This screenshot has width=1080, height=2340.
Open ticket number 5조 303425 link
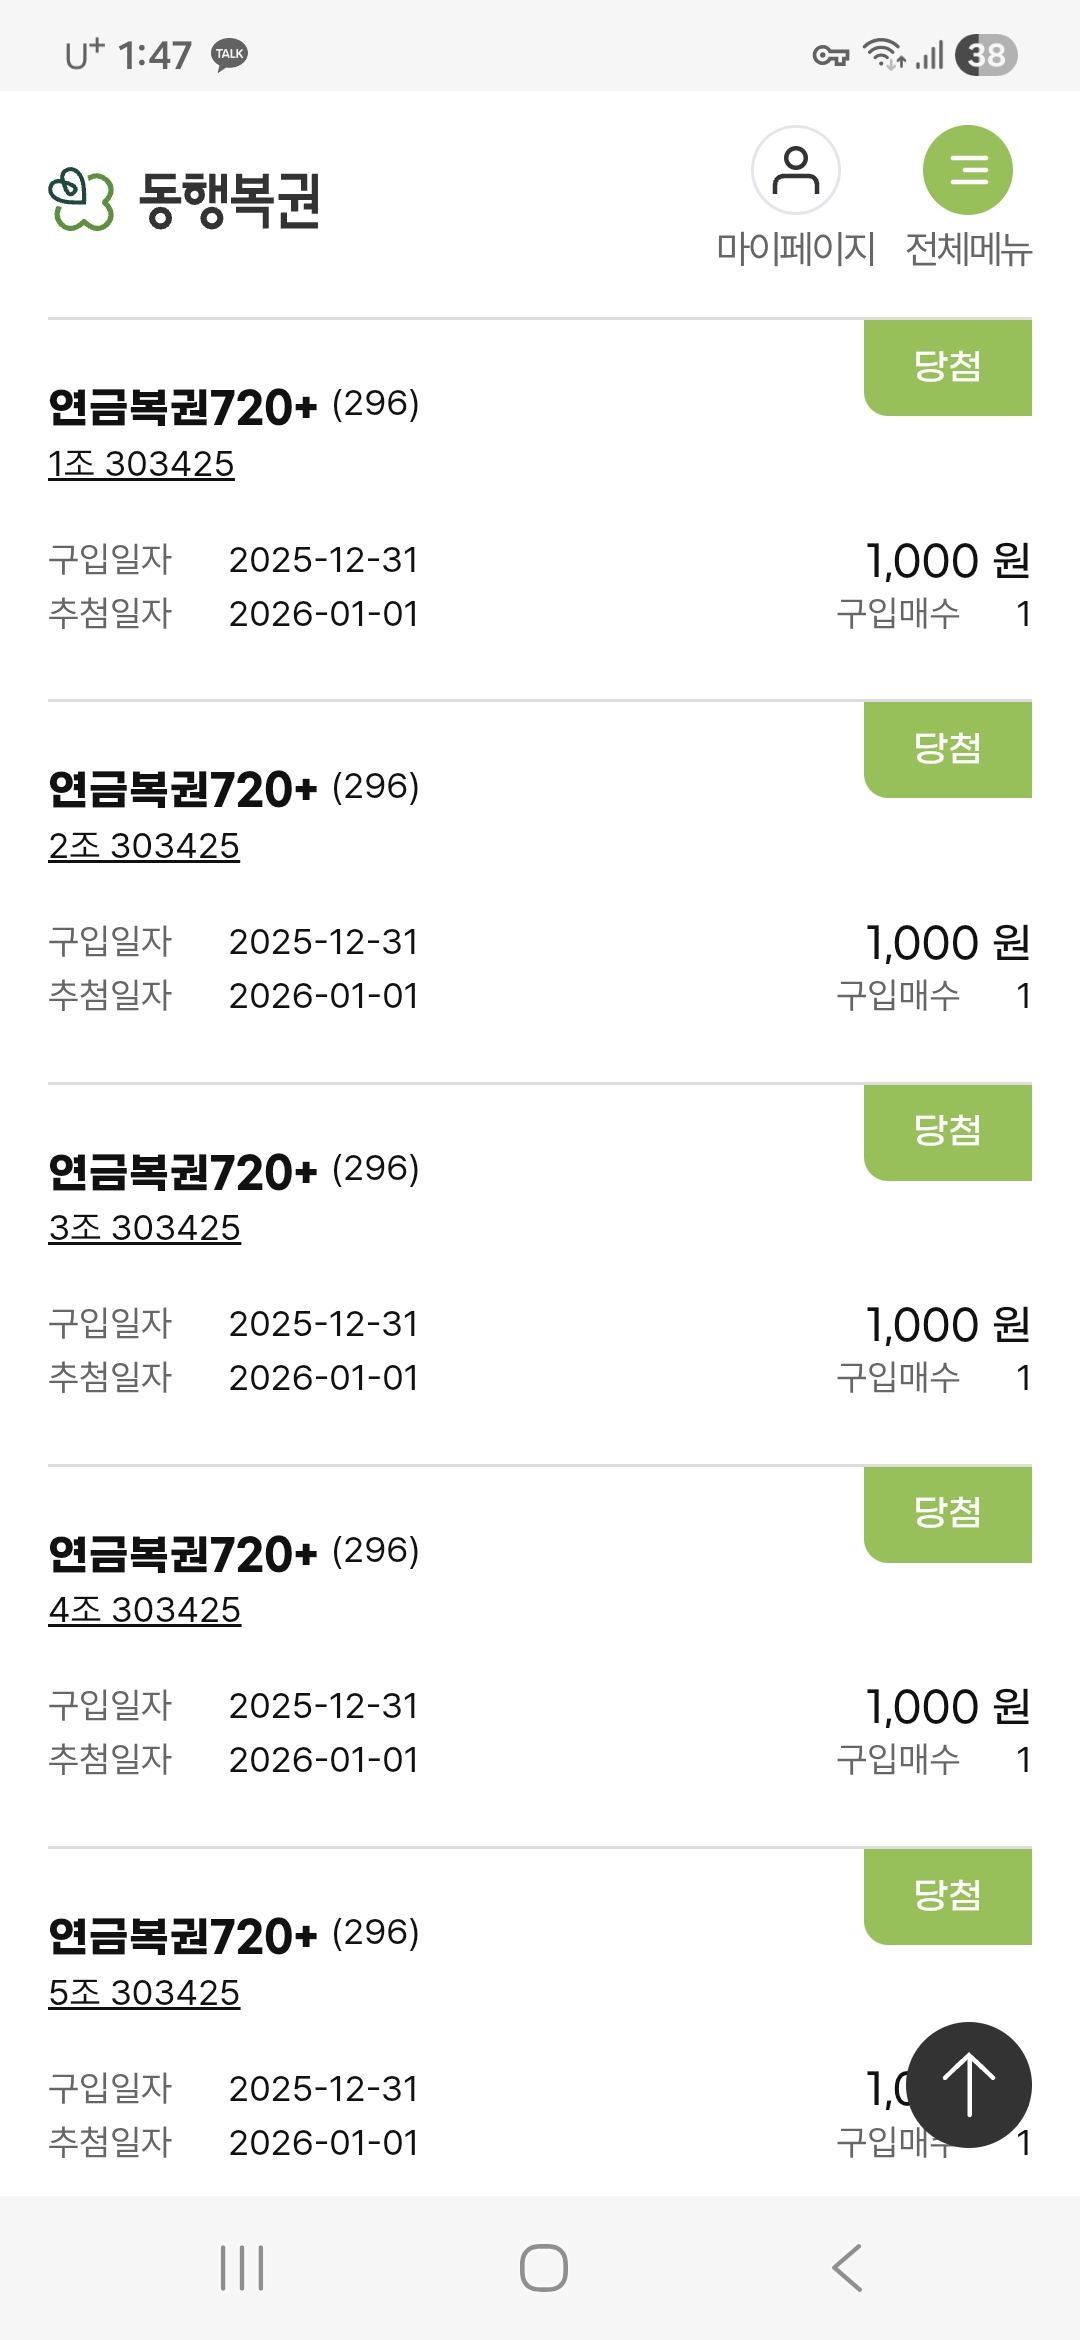144,1993
